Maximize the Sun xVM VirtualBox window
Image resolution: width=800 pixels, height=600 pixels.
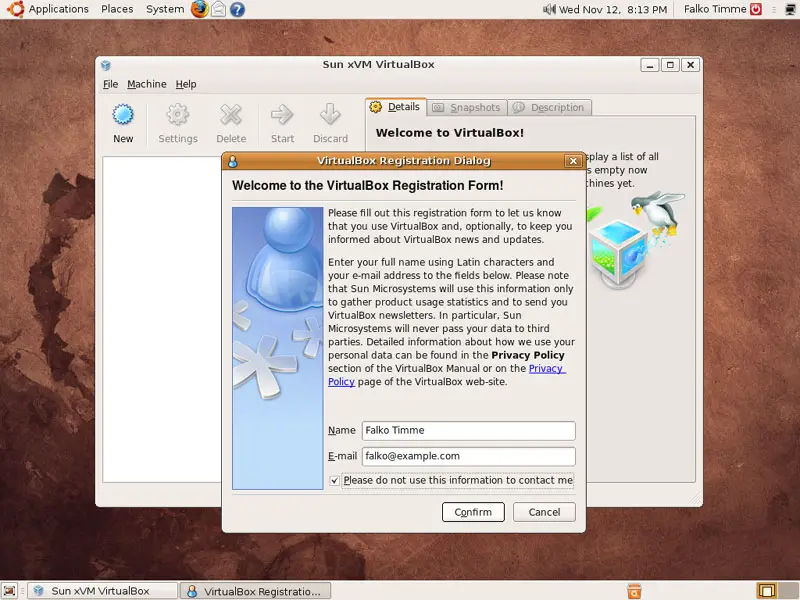click(670, 65)
